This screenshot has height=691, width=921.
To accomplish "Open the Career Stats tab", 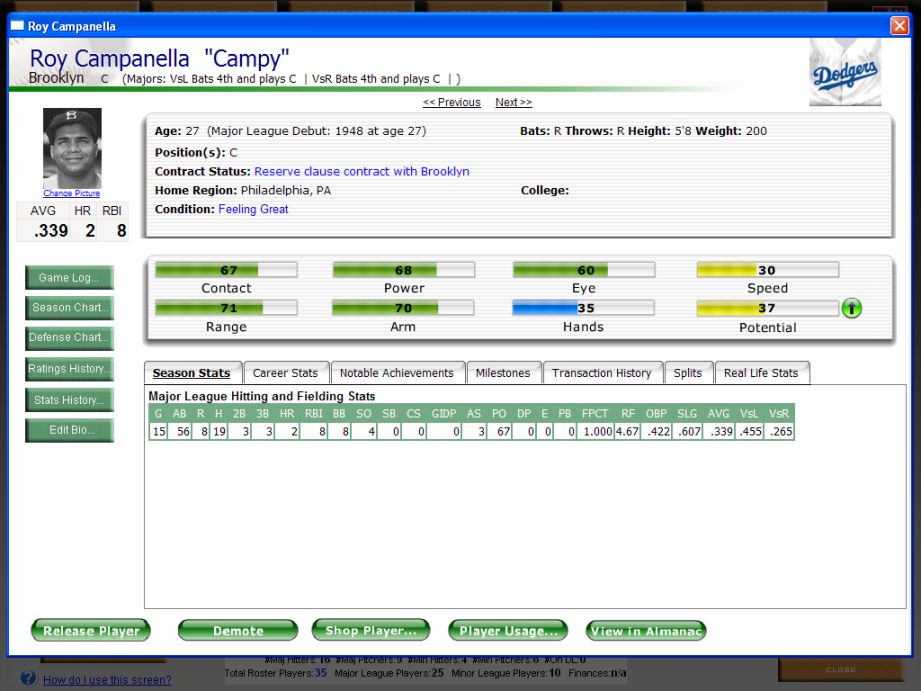I will pos(285,373).
